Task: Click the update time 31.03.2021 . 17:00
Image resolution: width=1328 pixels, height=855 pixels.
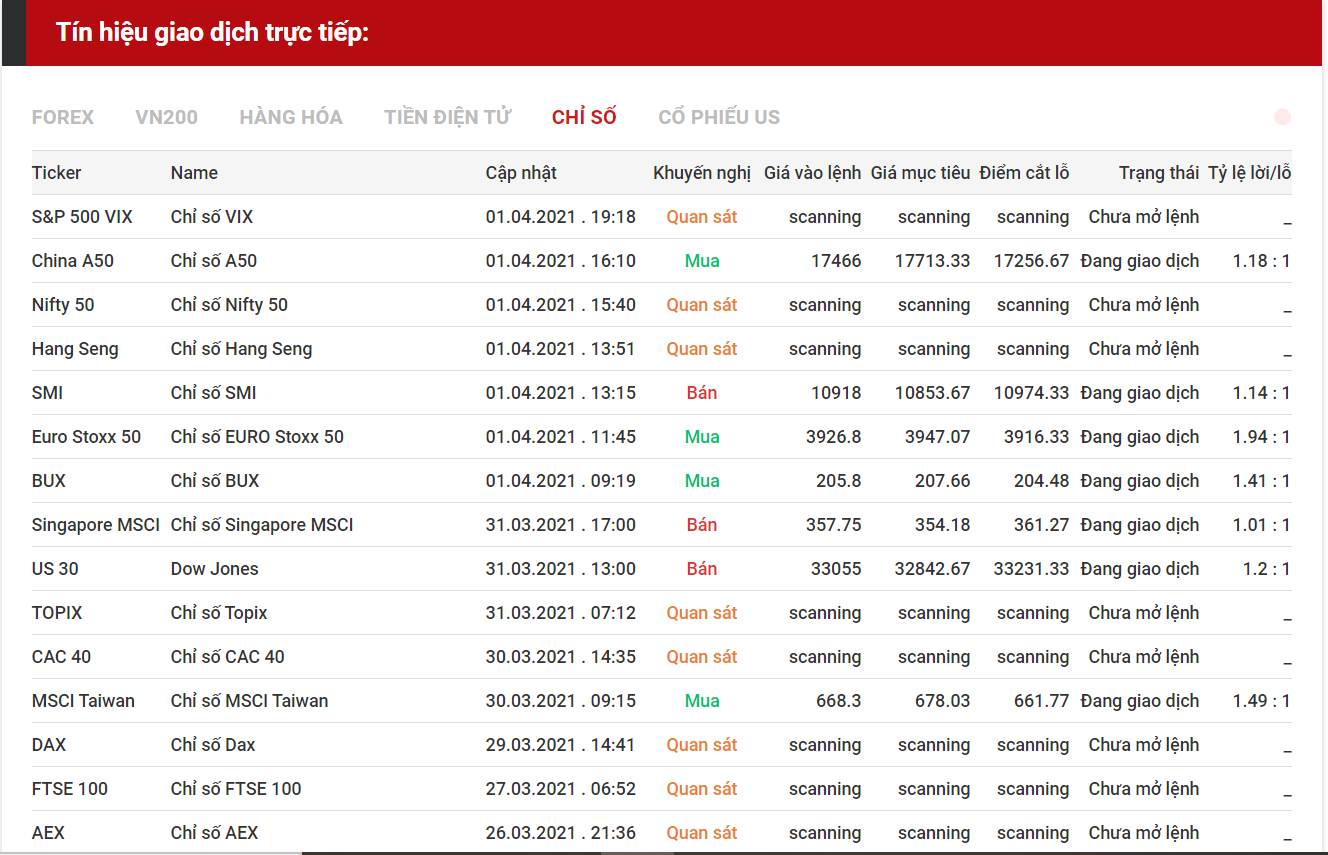Action: [561, 525]
